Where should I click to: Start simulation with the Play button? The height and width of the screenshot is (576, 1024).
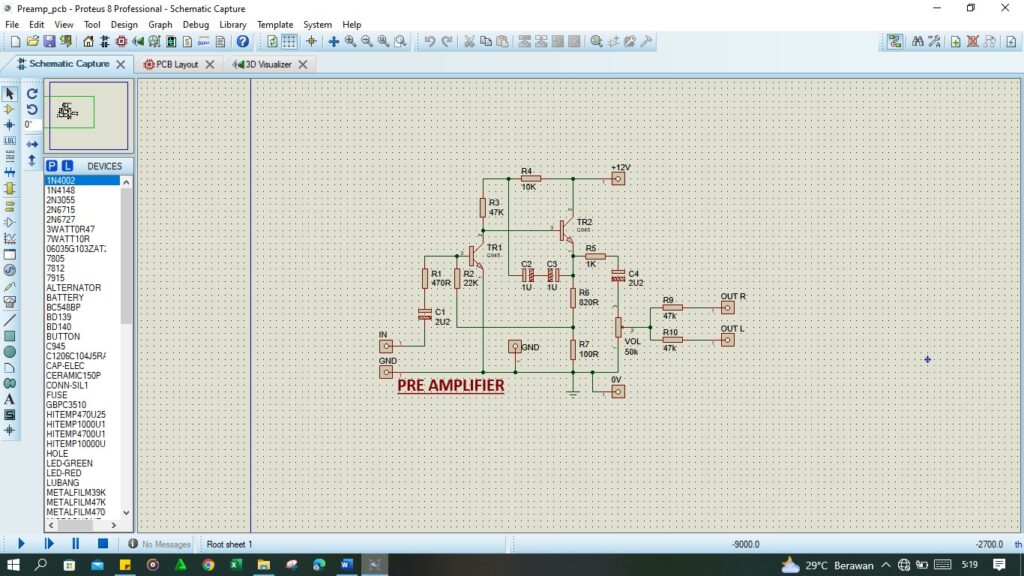coord(21,544)
